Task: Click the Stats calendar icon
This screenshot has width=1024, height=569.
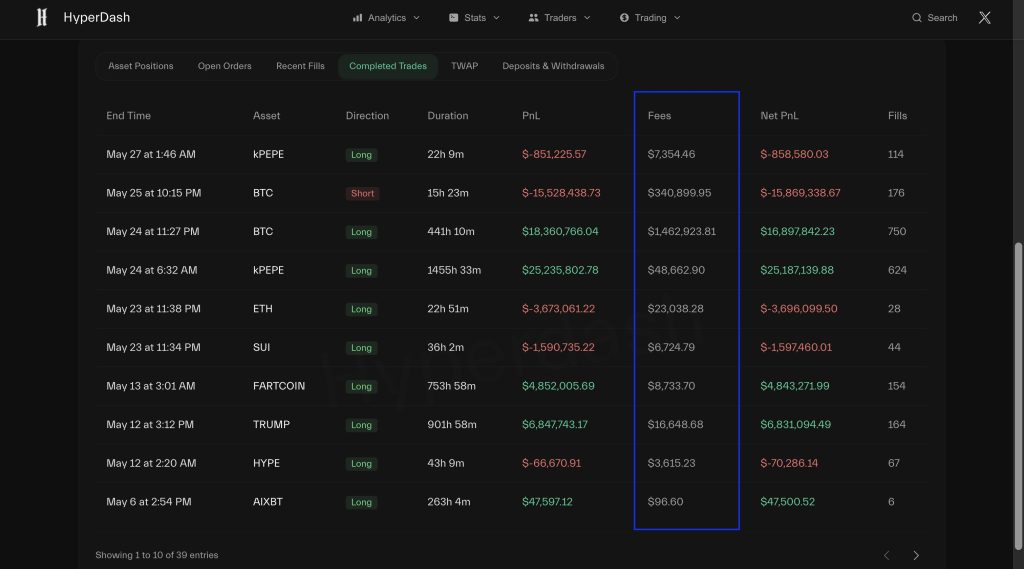Action: [453, 18]
